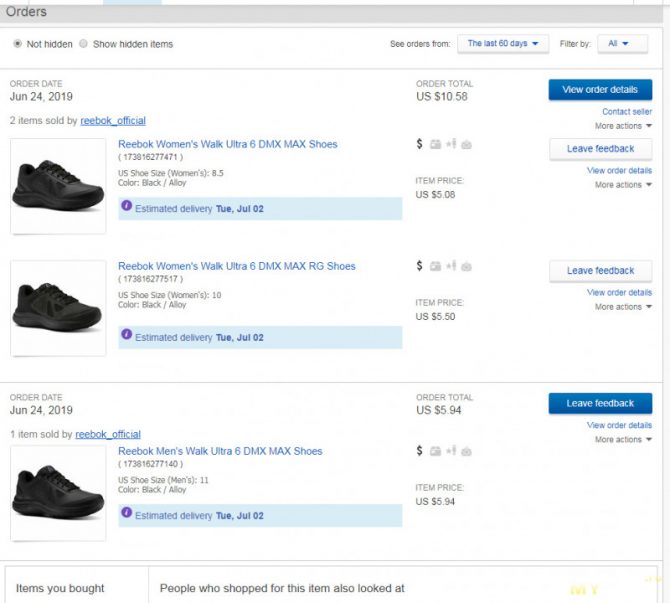The image size is (670, 603).
Task: Open reebok_official seller link in first order
Action: (x=113, y=121)
